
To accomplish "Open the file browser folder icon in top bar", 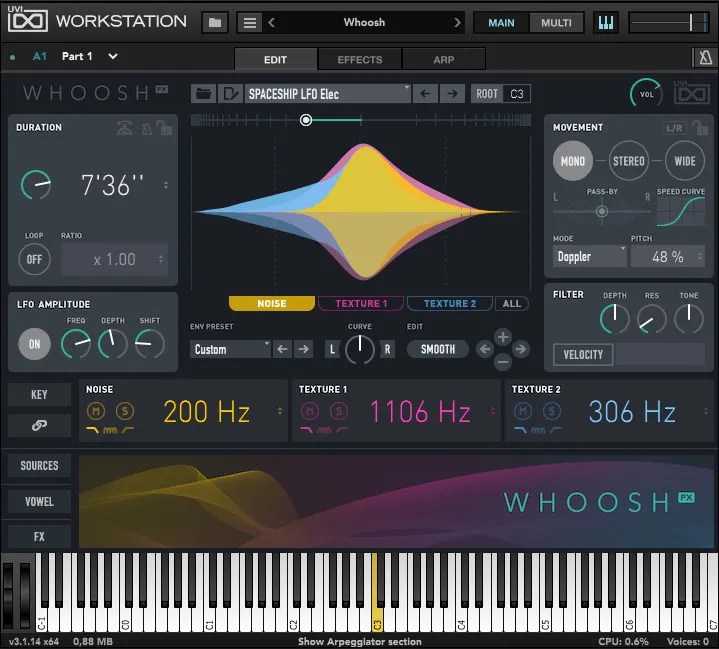I will point(215,22).
